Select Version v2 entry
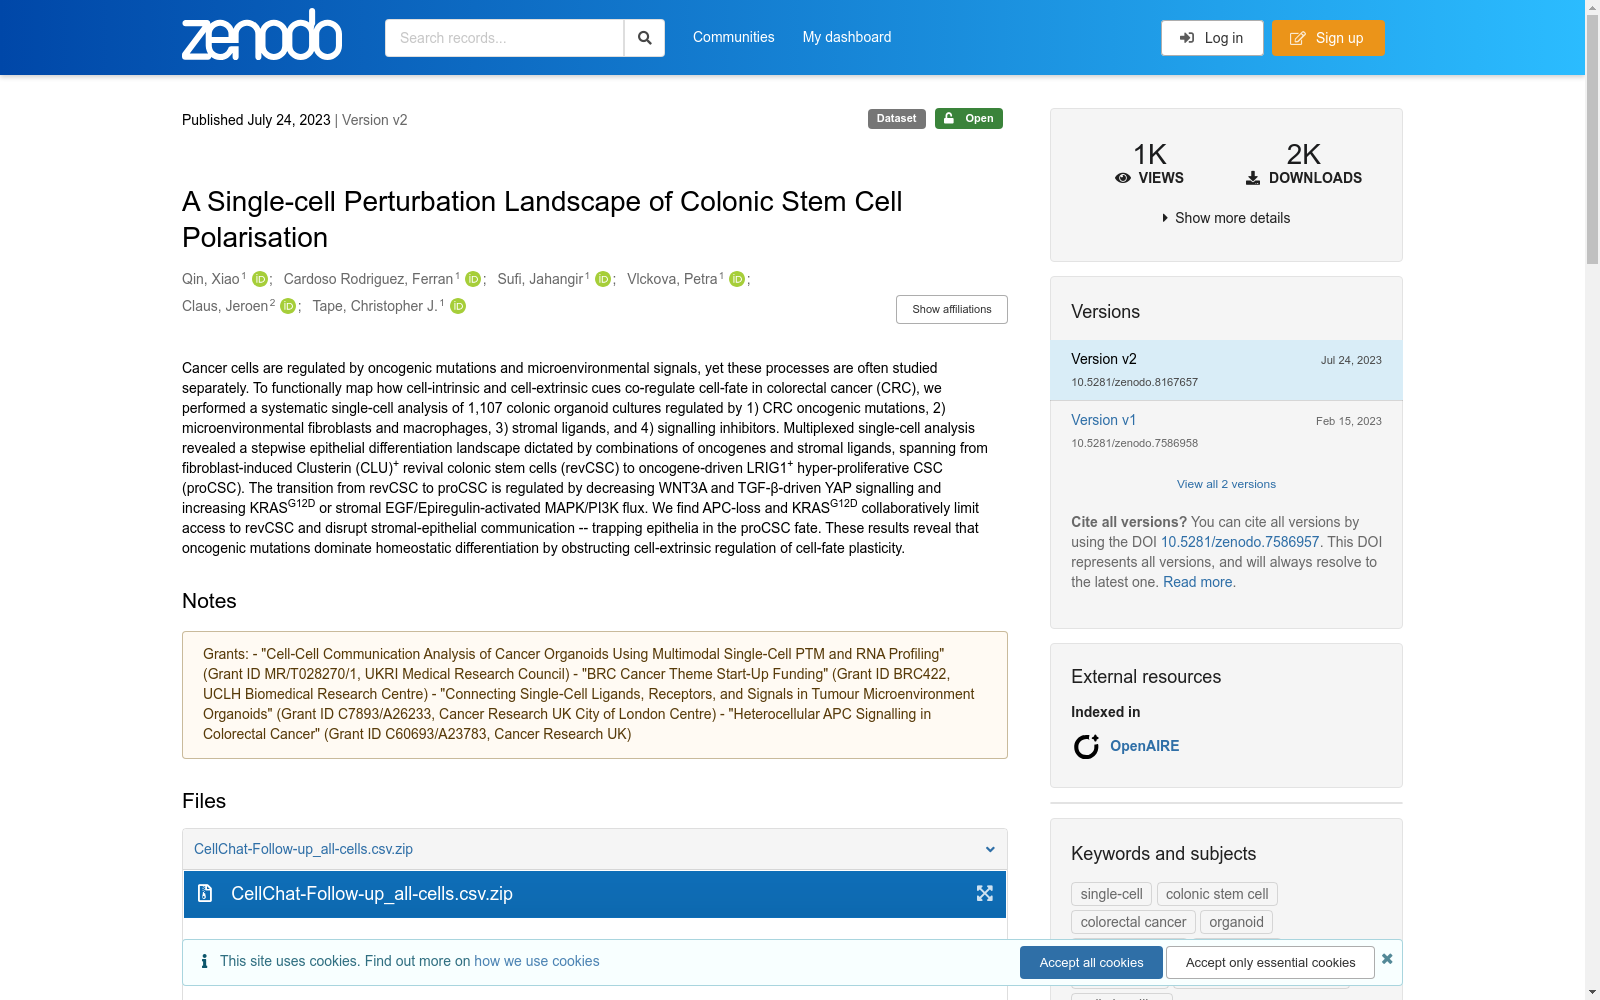Screen dimensions: 1600x1000 click(x=1226, y=370)
